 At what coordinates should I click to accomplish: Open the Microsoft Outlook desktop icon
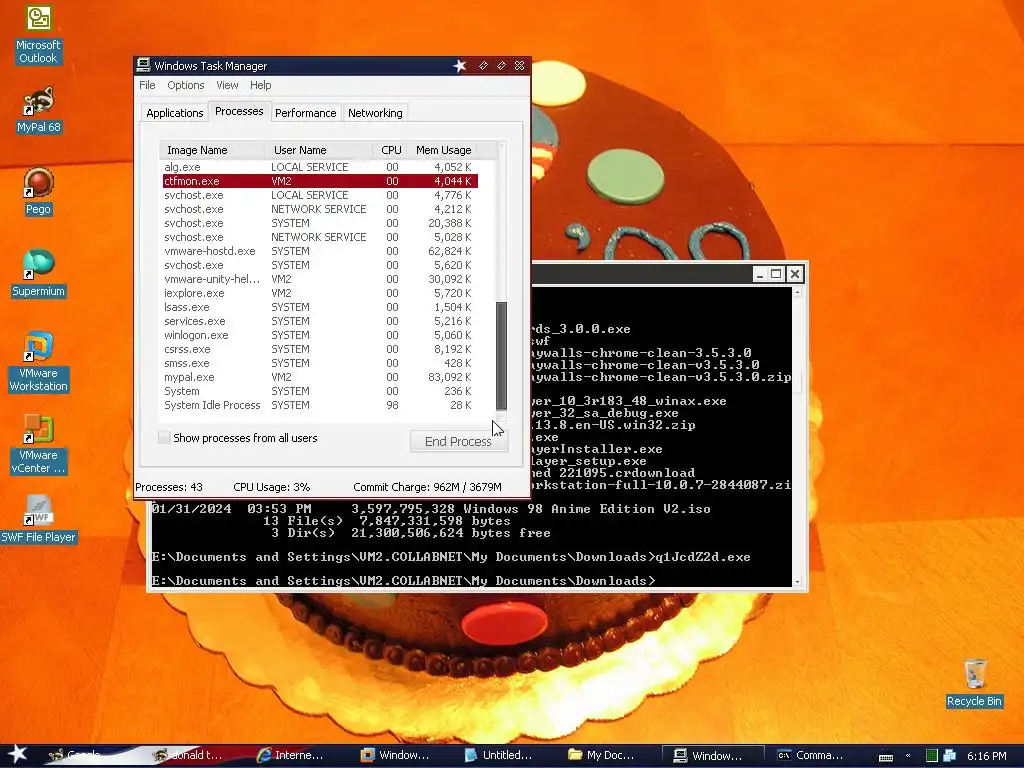click(38, 35)
